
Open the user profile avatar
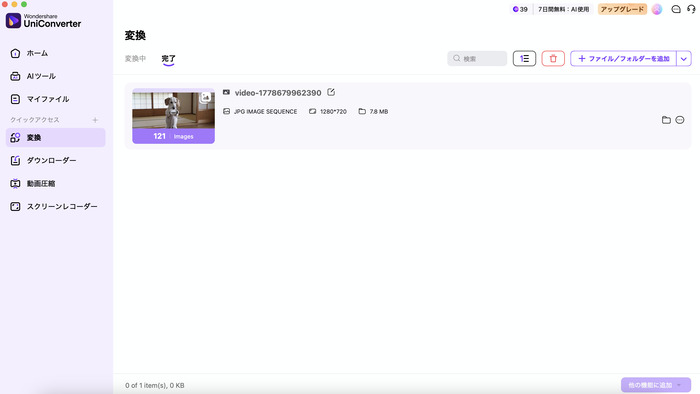(x=657, y=9)
